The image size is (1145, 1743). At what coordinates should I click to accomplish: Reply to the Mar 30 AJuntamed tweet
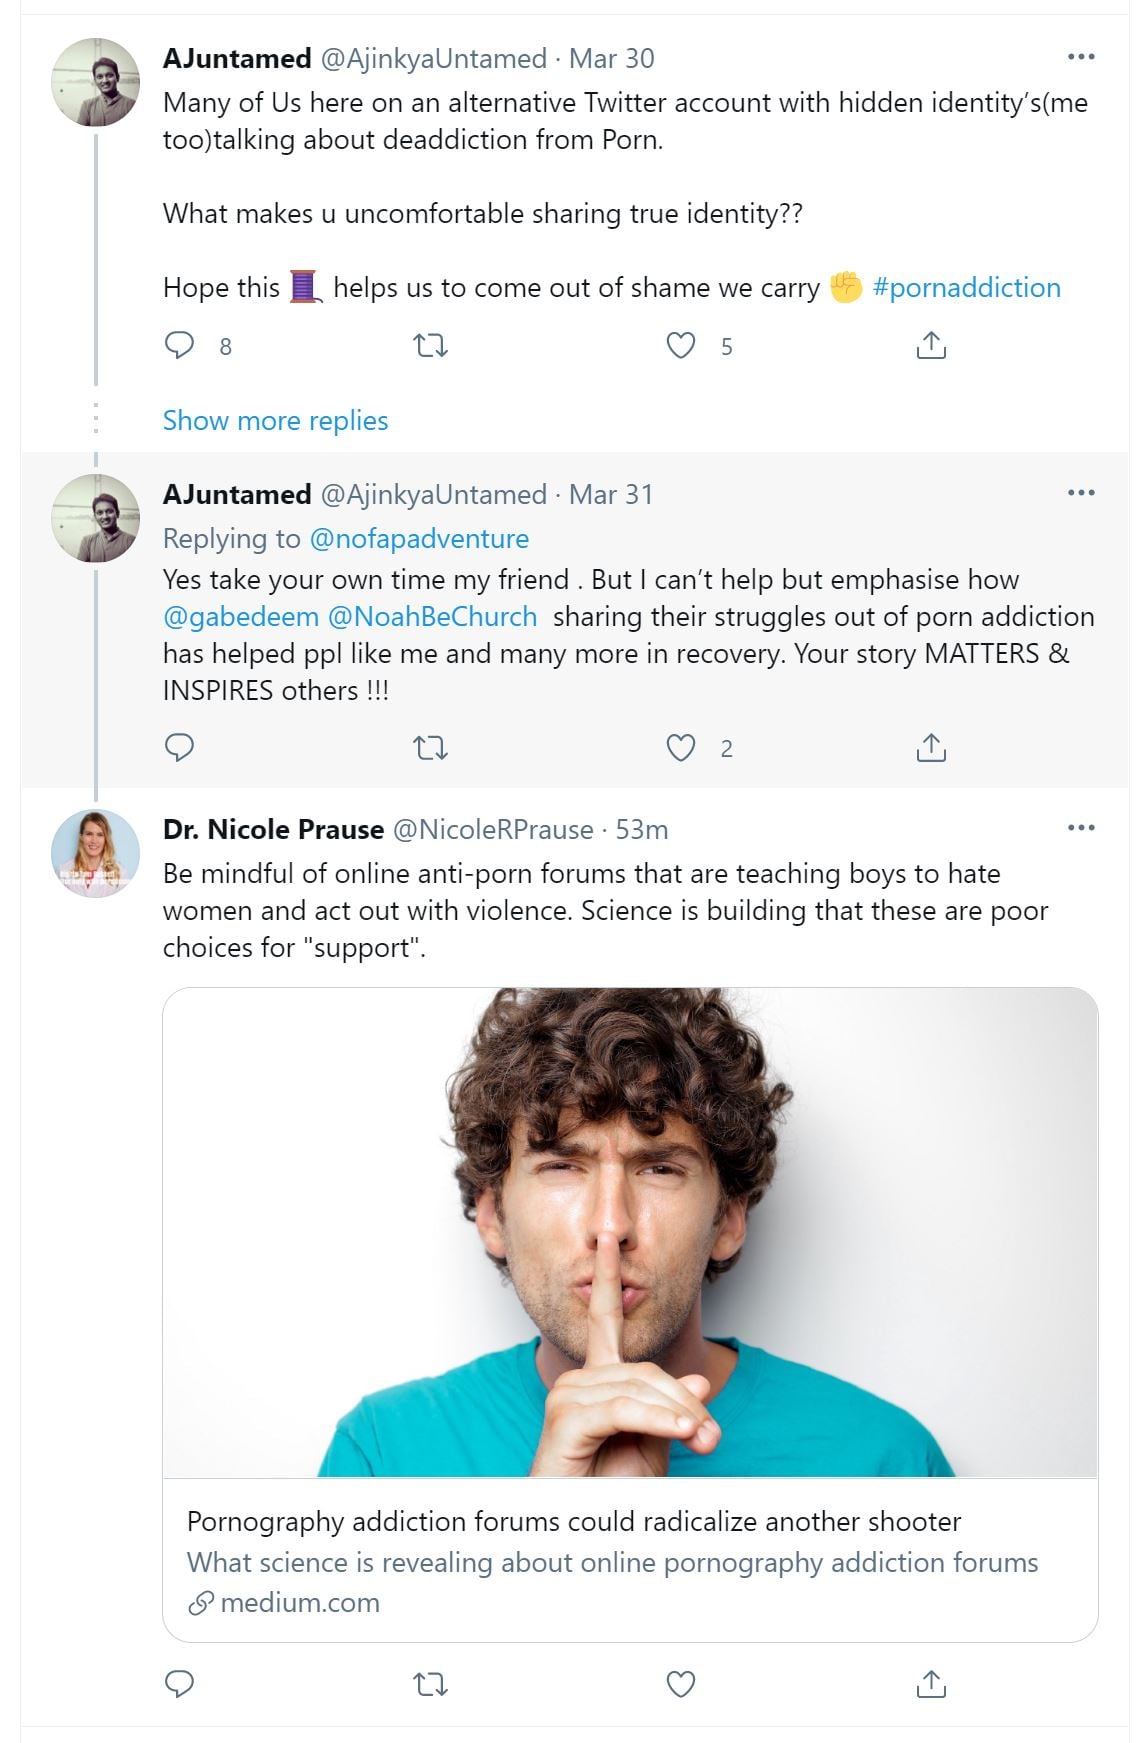(x=179, y=346)
